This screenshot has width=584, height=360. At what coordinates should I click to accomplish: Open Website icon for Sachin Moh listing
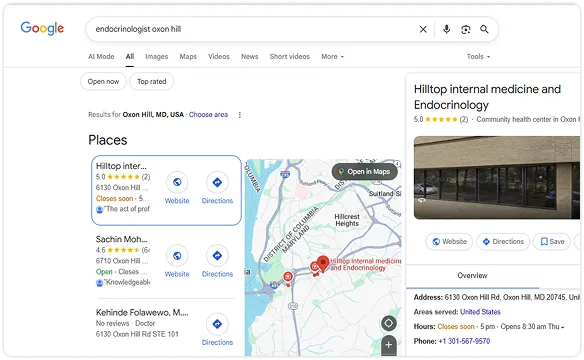click(177, 255)
